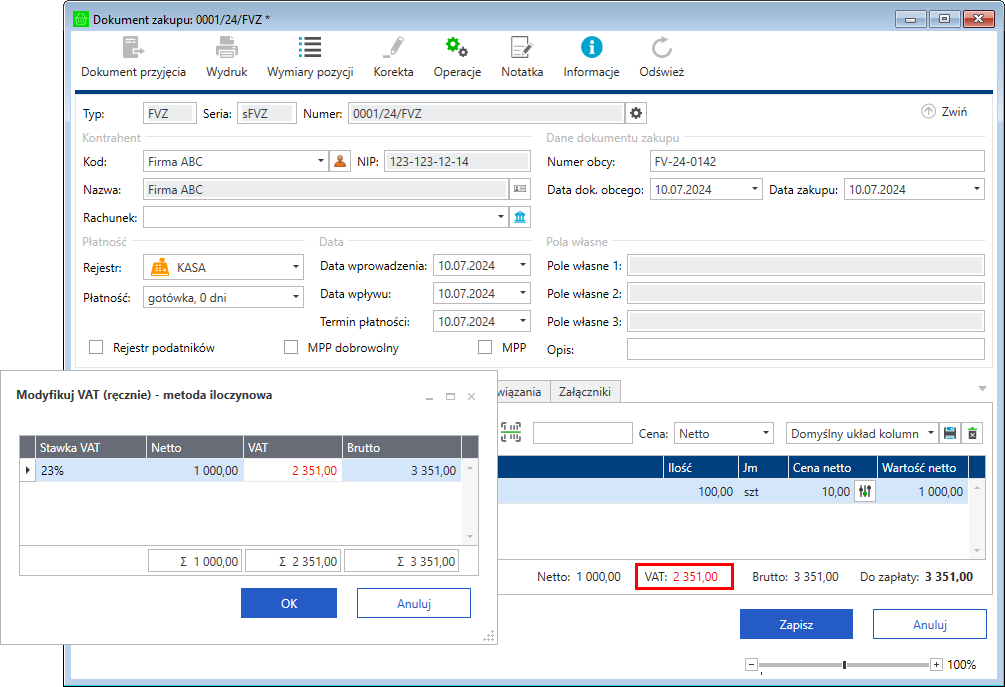Open contractor card icon next to Kod
Image resolution: width=1005 pixels, height=687 pixels.
(x=340, y=161)
